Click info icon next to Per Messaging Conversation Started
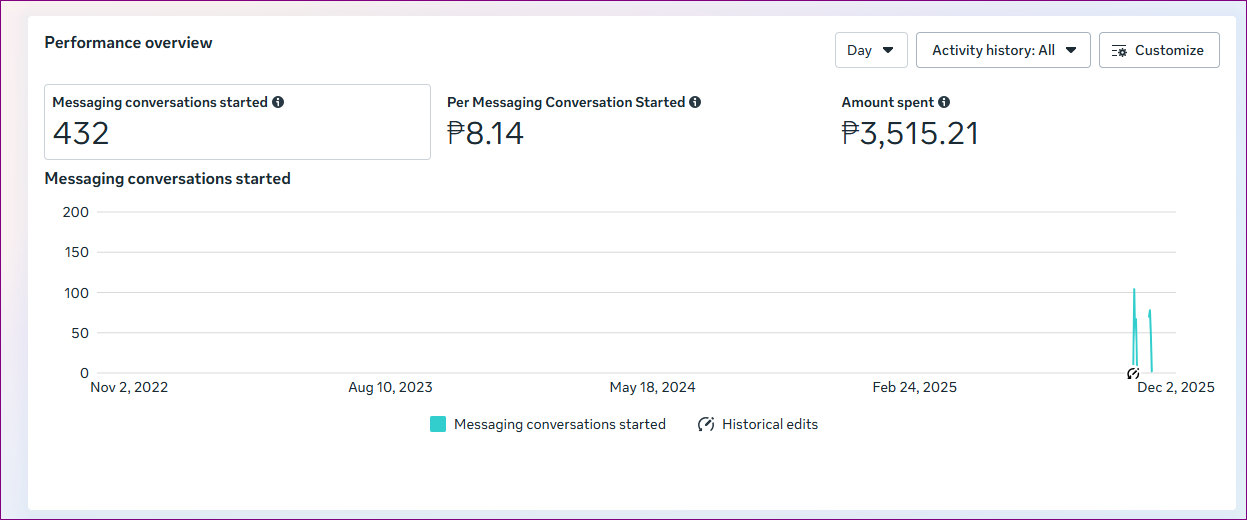The width and height of the screenshot is (1247, 520). point(695,102)
